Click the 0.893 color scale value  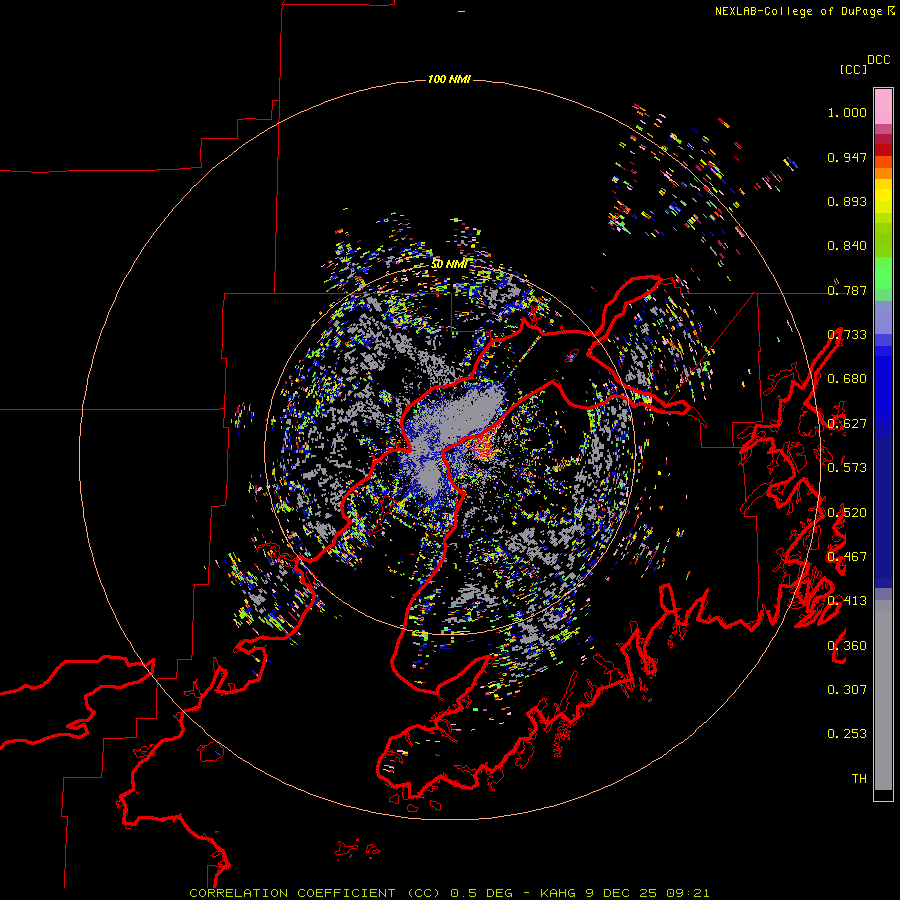pos(847,201)
